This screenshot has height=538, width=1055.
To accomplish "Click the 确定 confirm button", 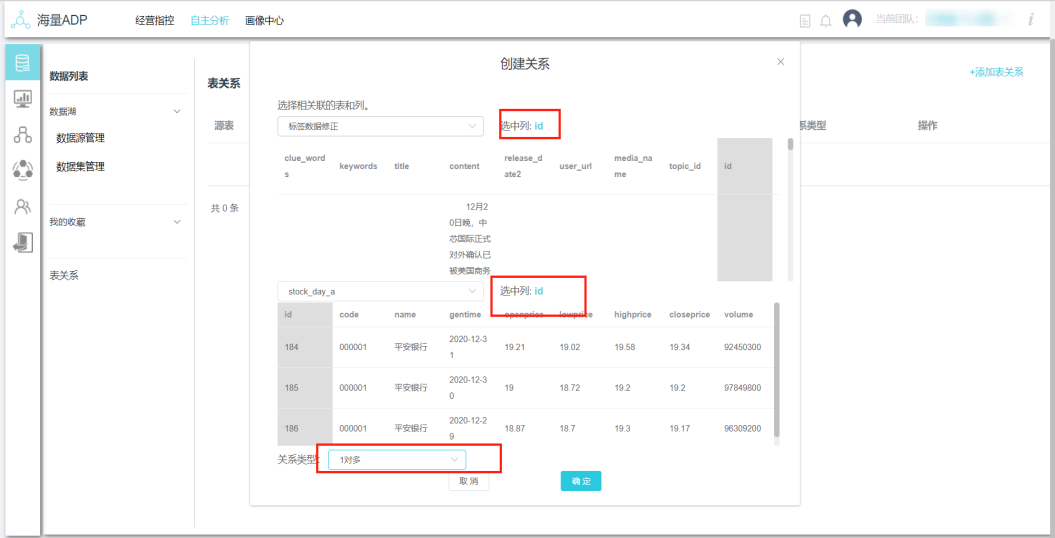I will click(580, 481).
